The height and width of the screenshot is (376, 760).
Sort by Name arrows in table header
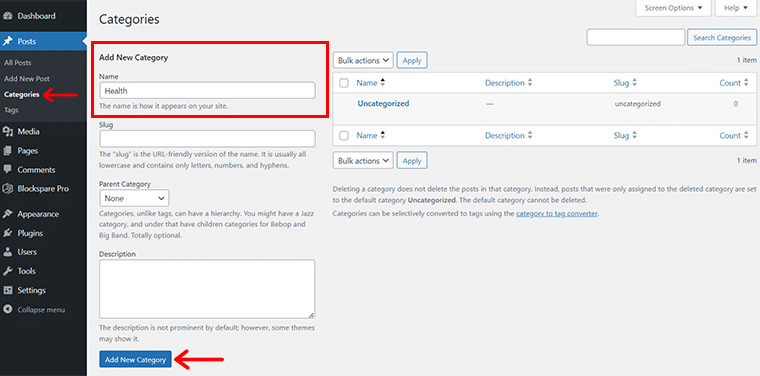tap(382, 83)
